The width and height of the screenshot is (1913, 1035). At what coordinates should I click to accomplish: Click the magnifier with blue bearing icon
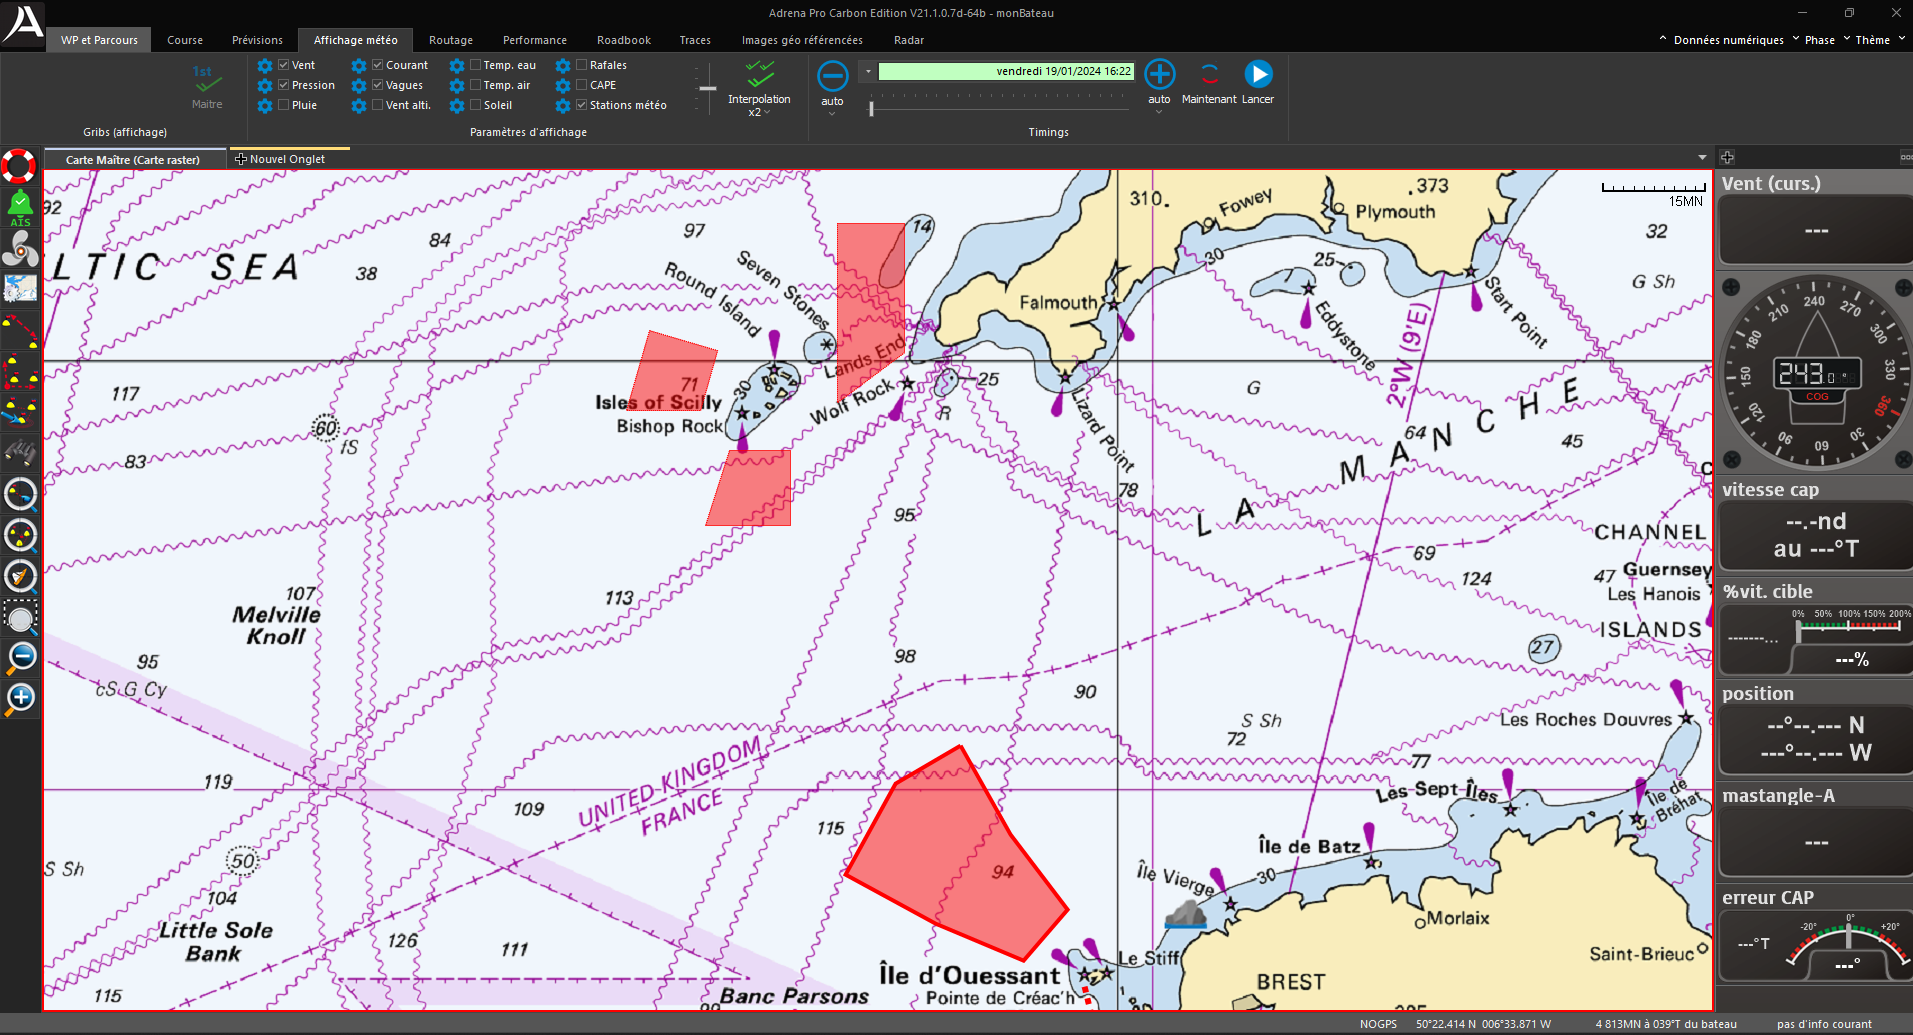(20, 494)
